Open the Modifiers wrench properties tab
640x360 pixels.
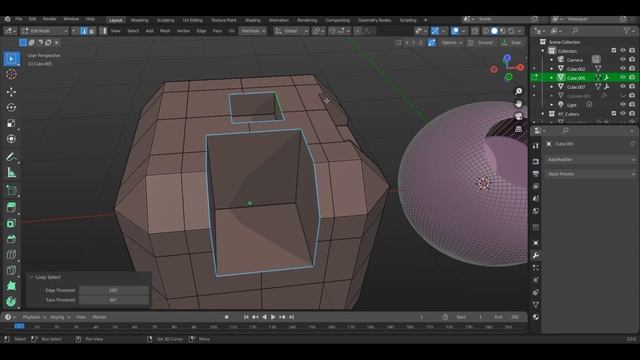(x=536, y=256)
